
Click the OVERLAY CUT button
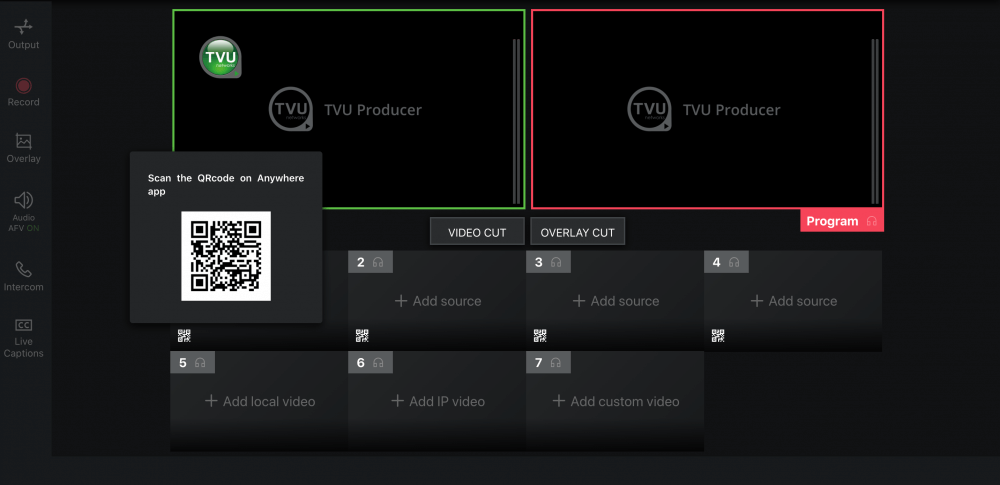577,232
